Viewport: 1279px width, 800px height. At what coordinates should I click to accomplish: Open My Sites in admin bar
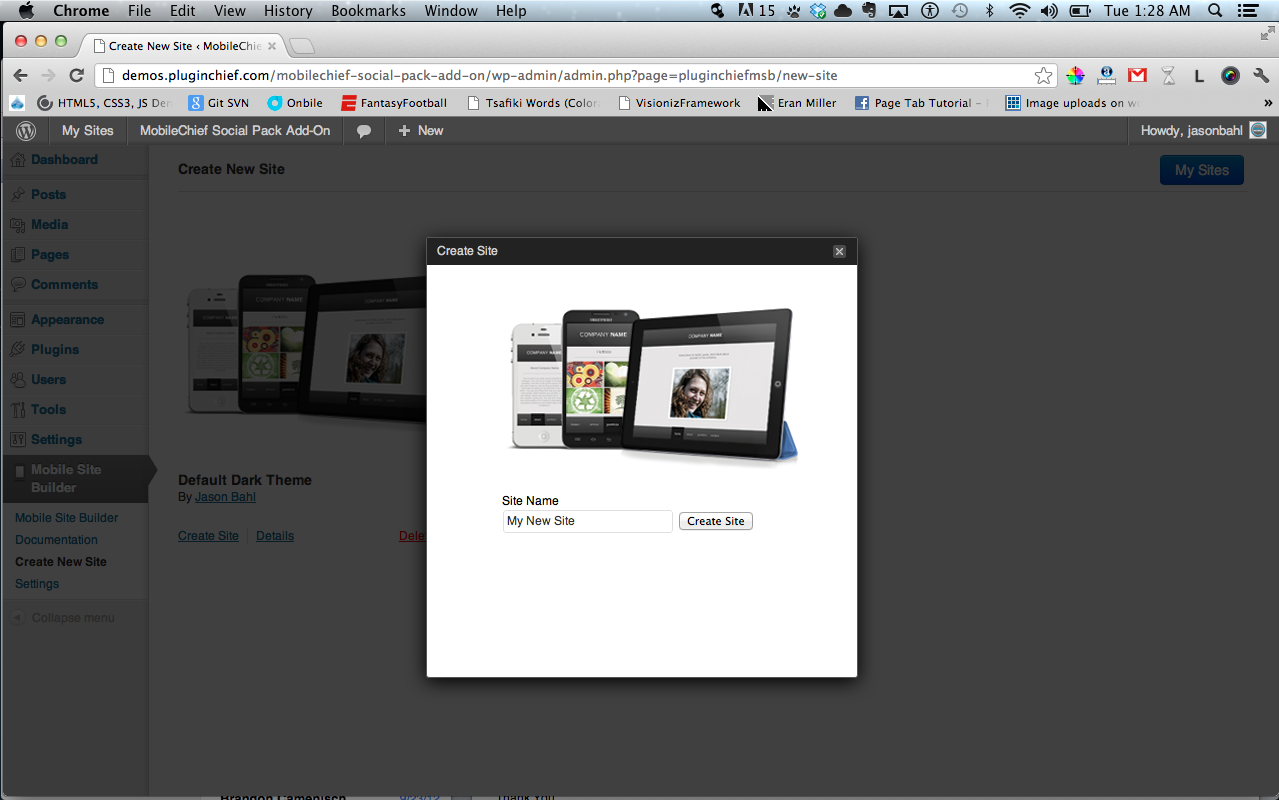88,131
